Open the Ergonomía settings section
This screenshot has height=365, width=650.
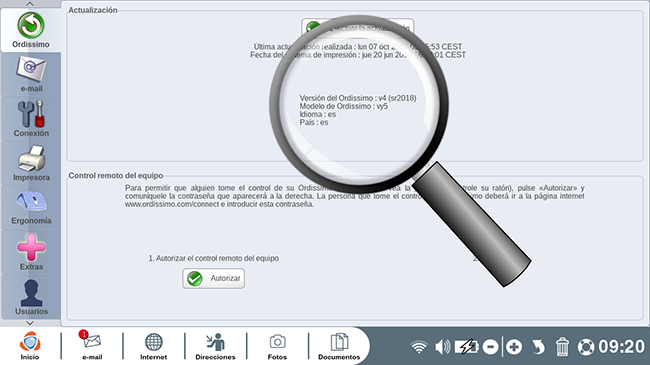(31, 208)
